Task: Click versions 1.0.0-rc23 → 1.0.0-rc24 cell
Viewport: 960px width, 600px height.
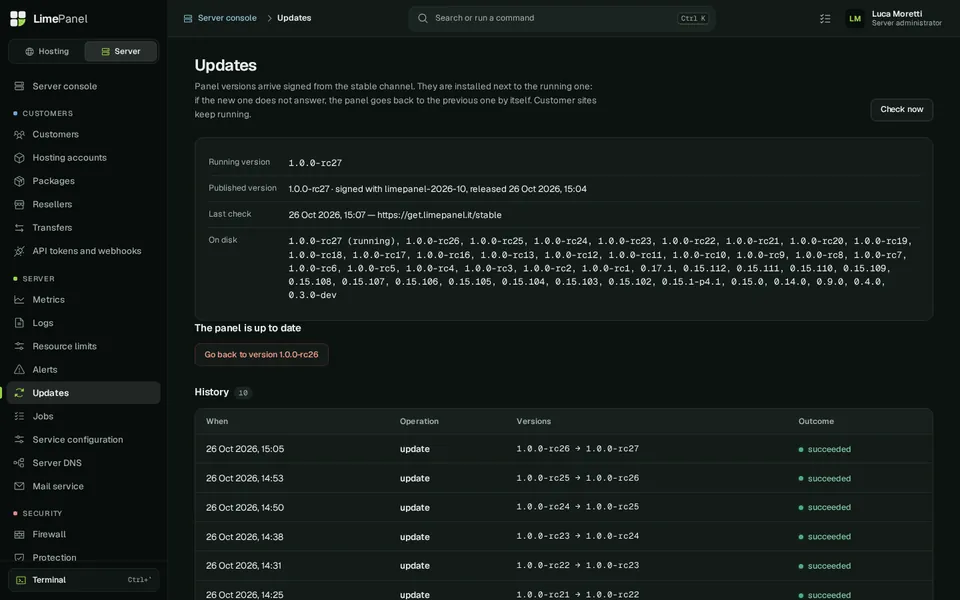Action: point(577,536)
